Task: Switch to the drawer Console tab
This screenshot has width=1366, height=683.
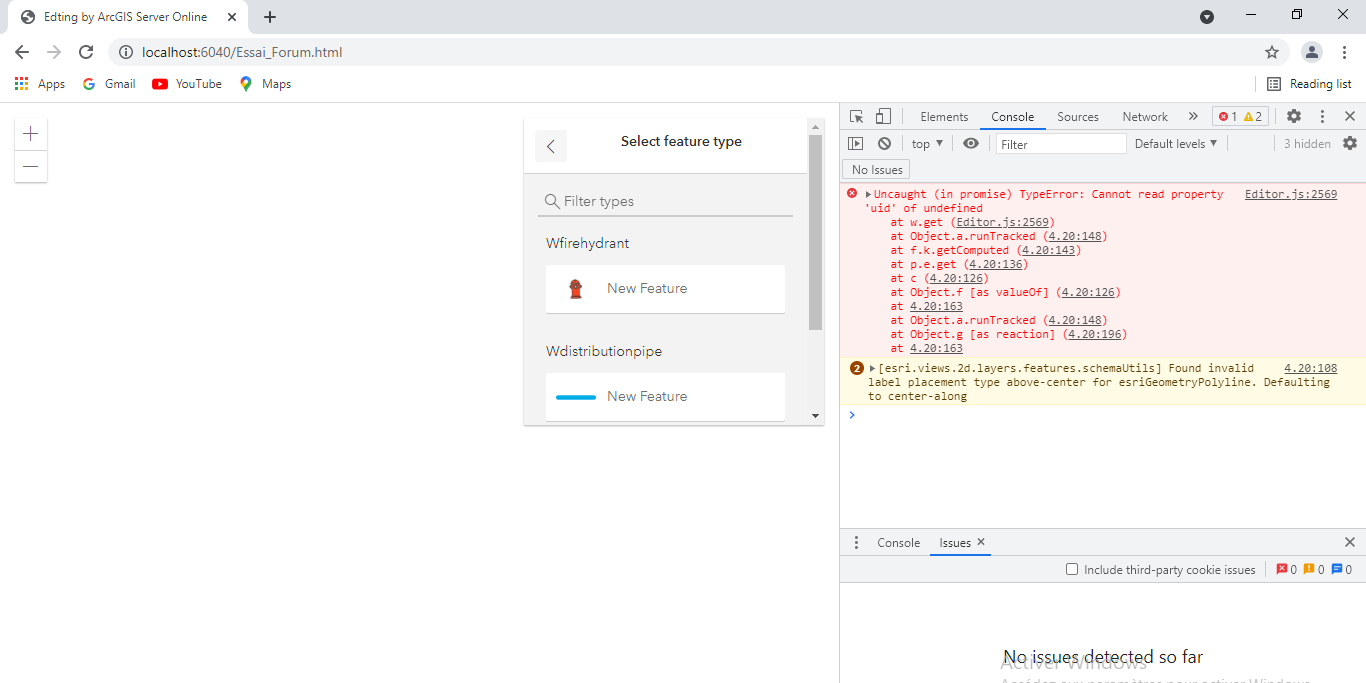Action: [x=898, y=543]
